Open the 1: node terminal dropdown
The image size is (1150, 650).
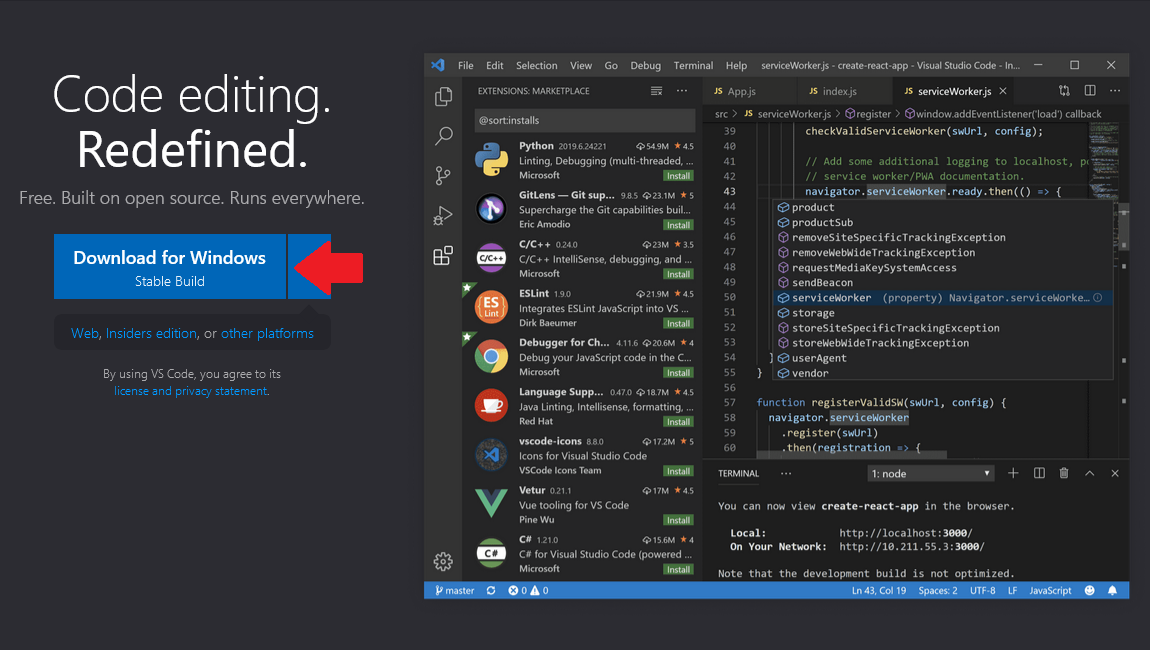[930, 472]
